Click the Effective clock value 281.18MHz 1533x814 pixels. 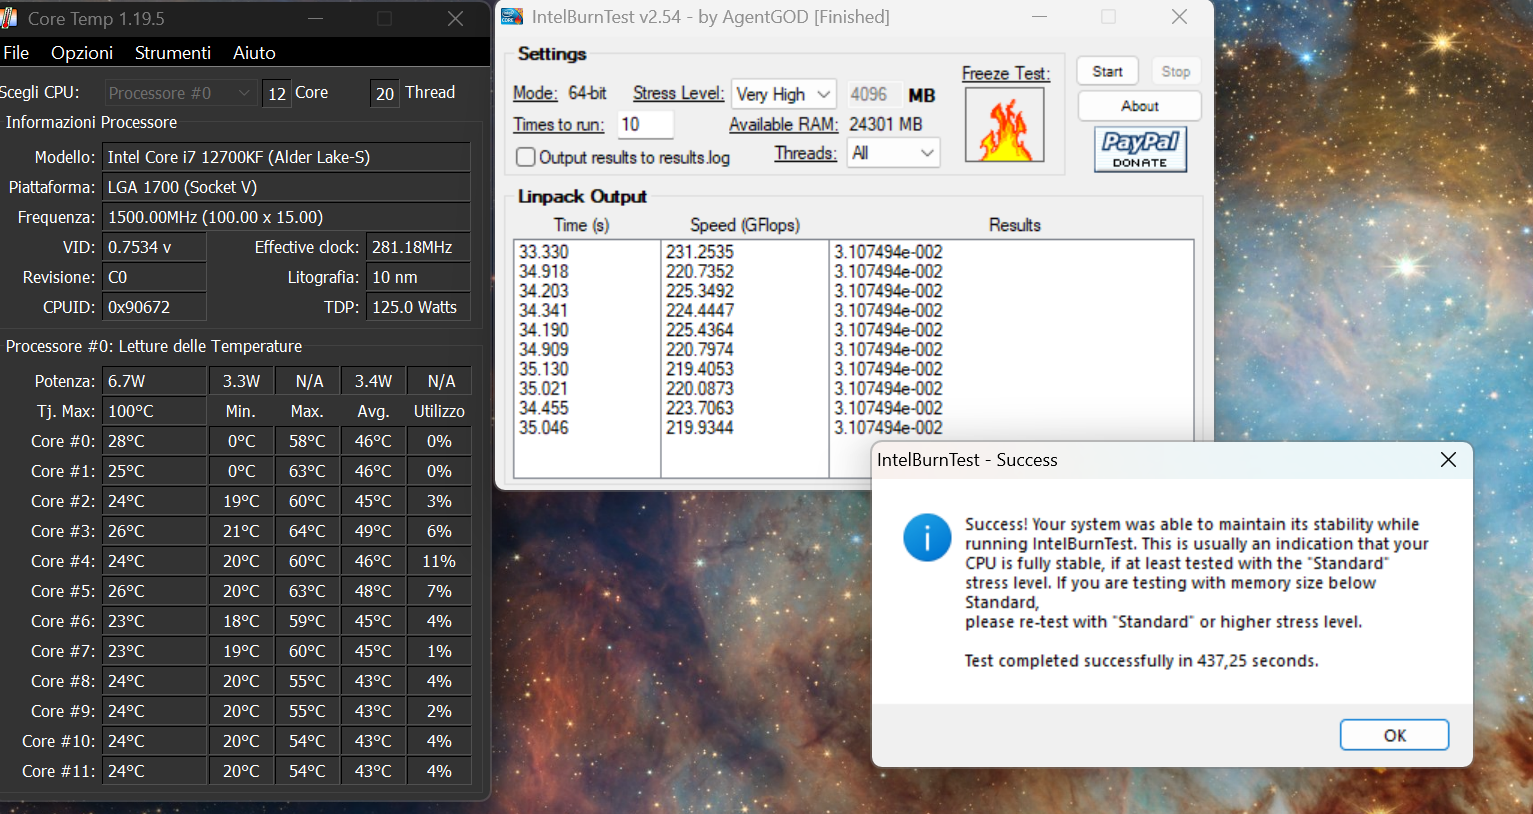coord(419,247)
